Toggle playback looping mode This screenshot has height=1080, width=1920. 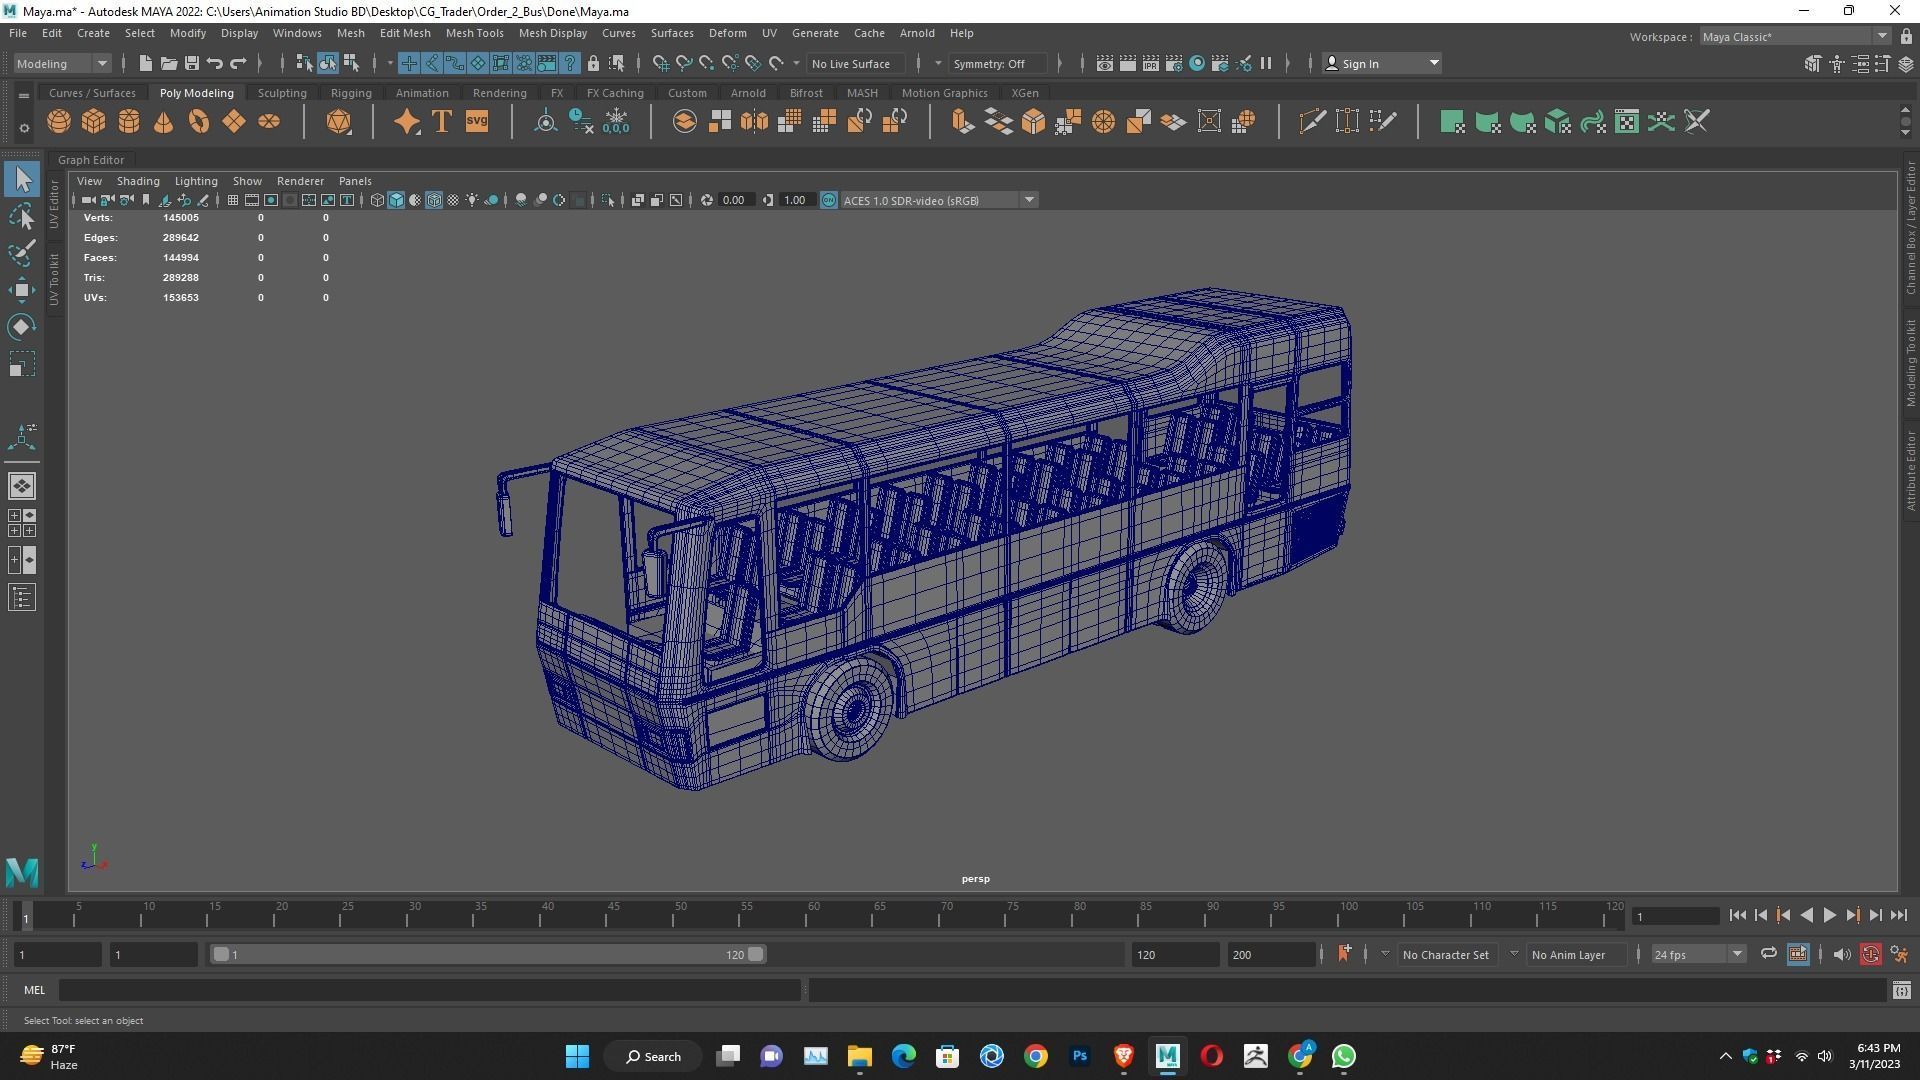[x=1768, y=954]
